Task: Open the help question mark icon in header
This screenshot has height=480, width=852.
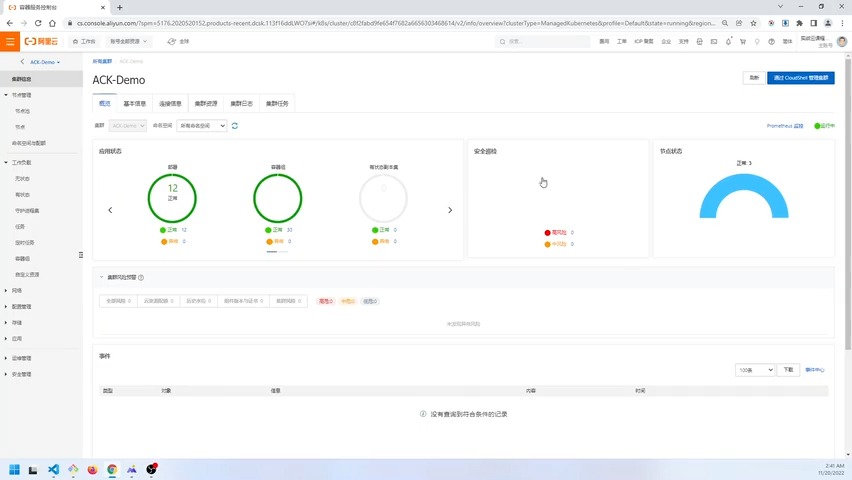Action: (772, 41)
